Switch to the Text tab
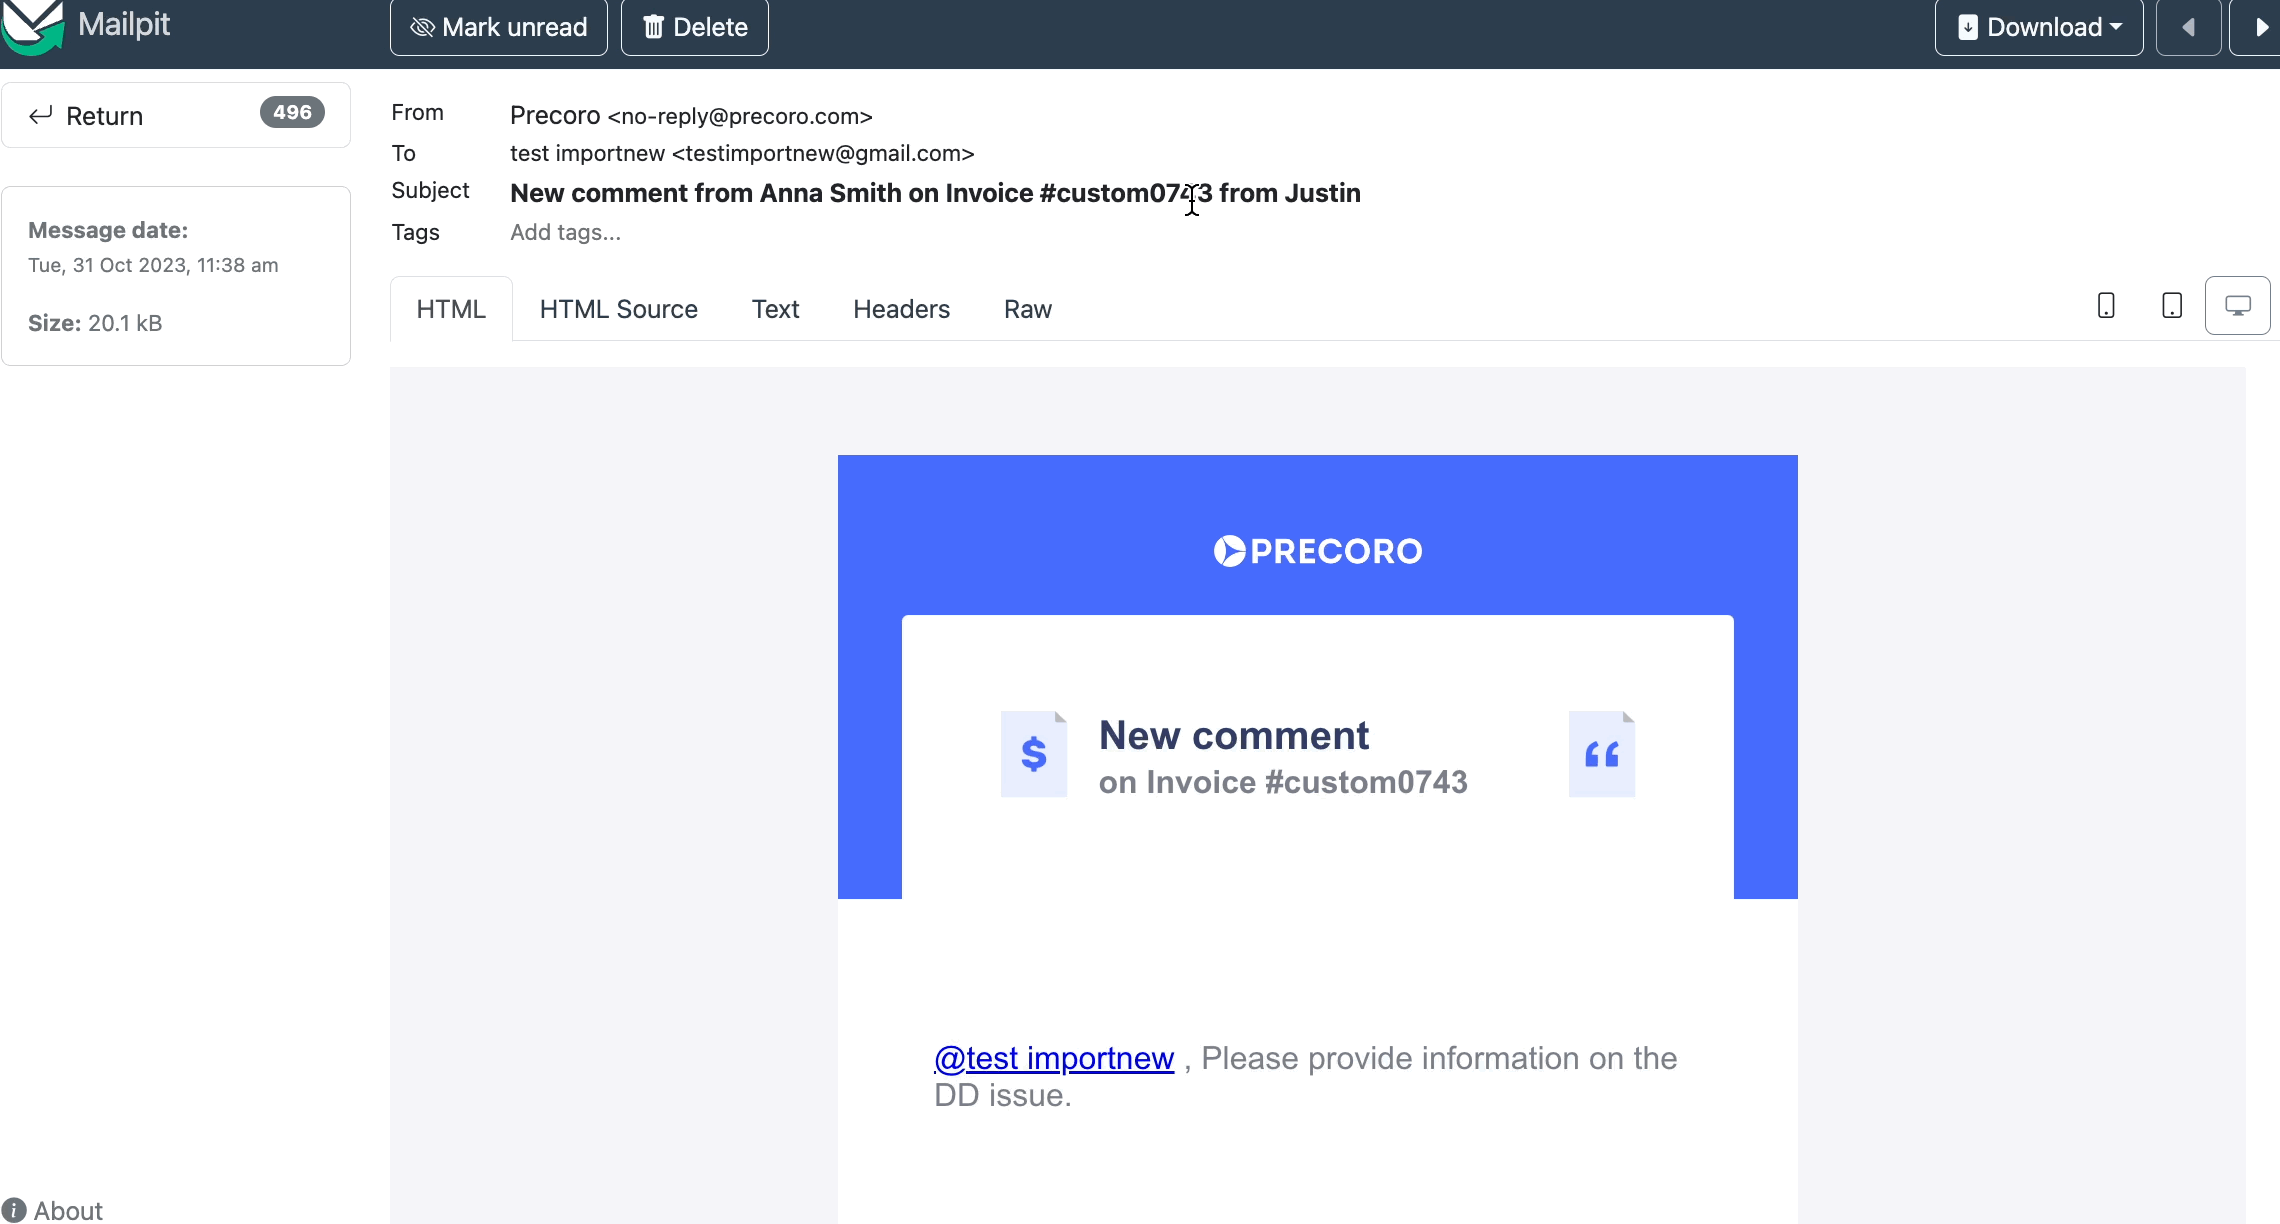 [776, 309]
